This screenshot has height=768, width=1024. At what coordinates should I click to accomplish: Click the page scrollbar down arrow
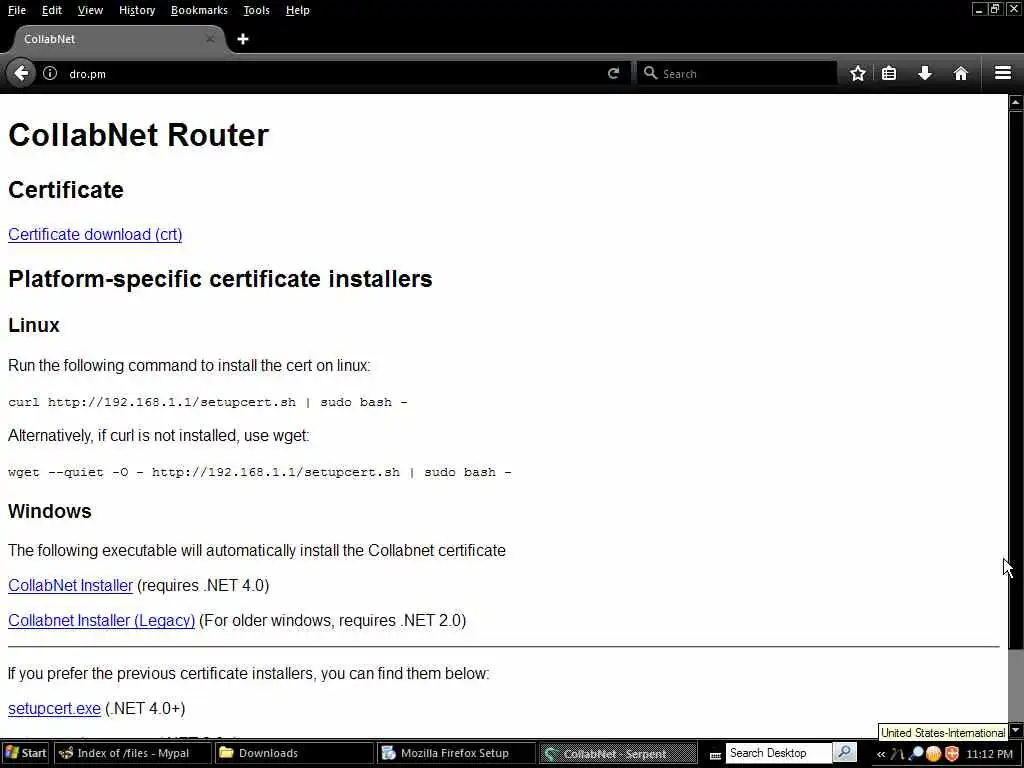pos(1016,730)
